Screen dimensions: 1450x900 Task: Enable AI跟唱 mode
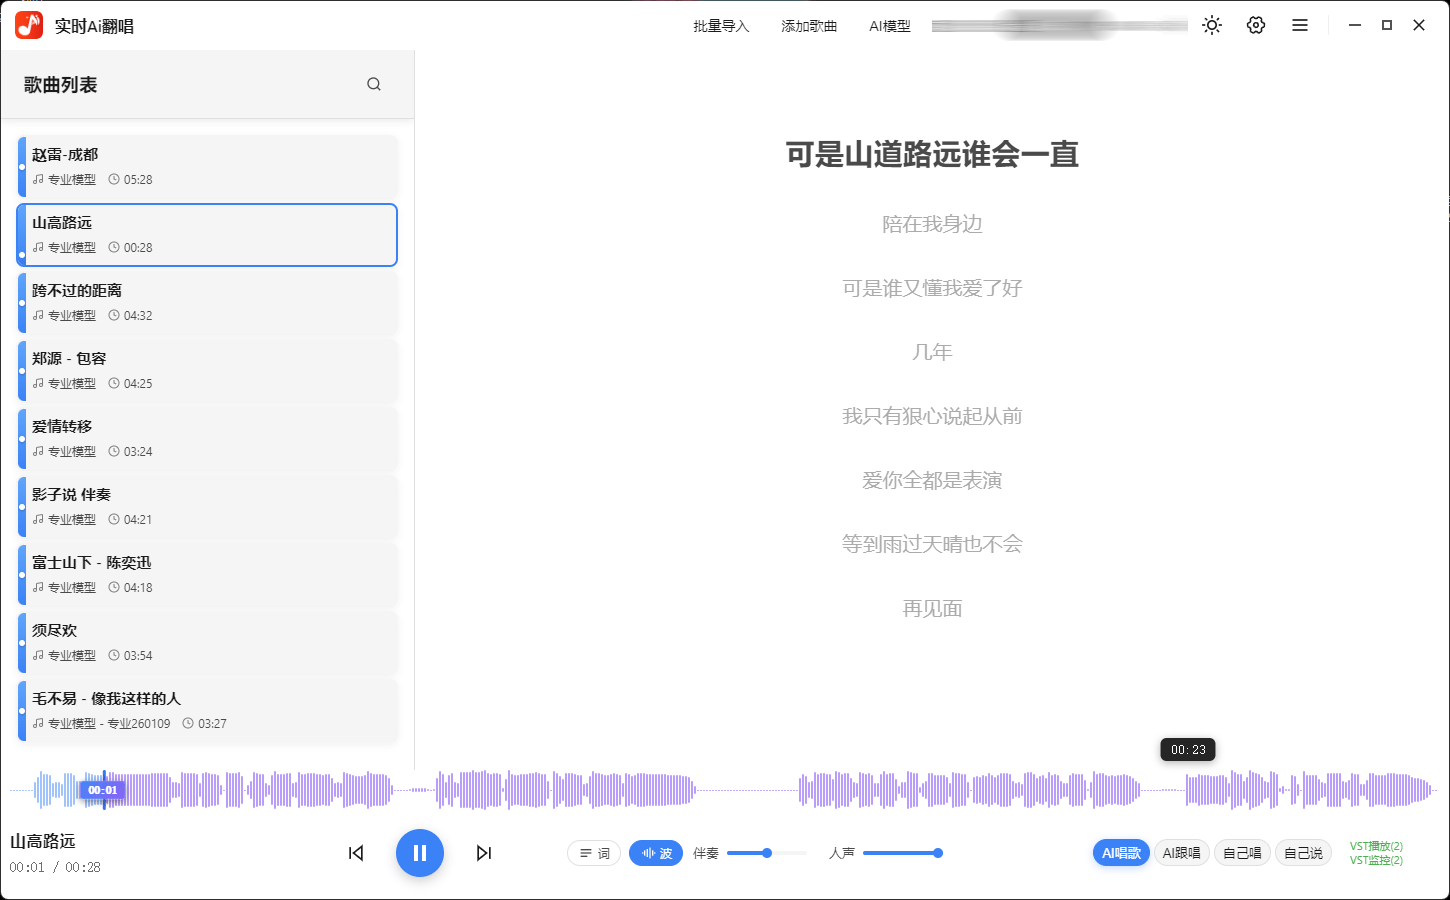[x=1181, y=853]
